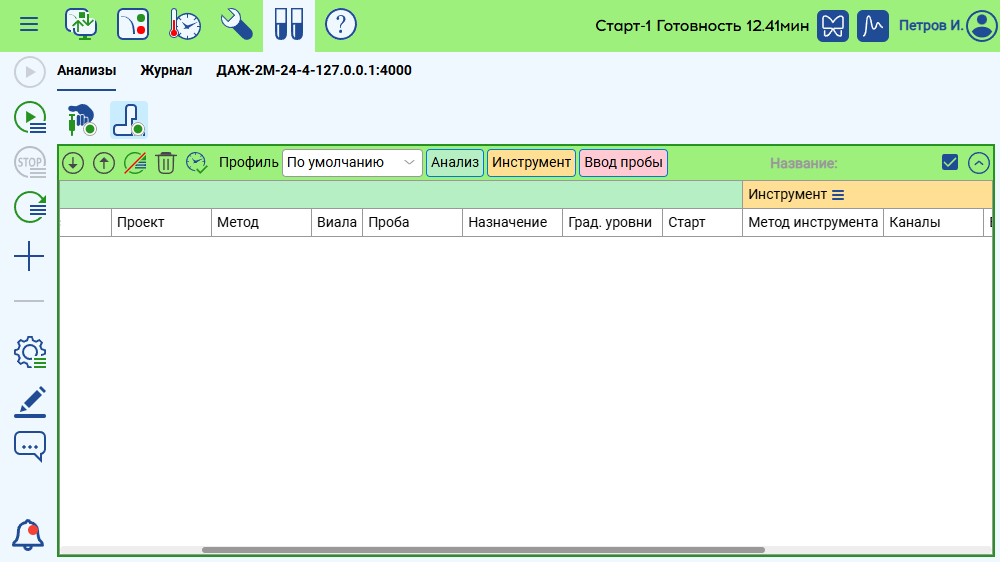
Task: Open the hamburger main menu
Action: coord(30,24)
